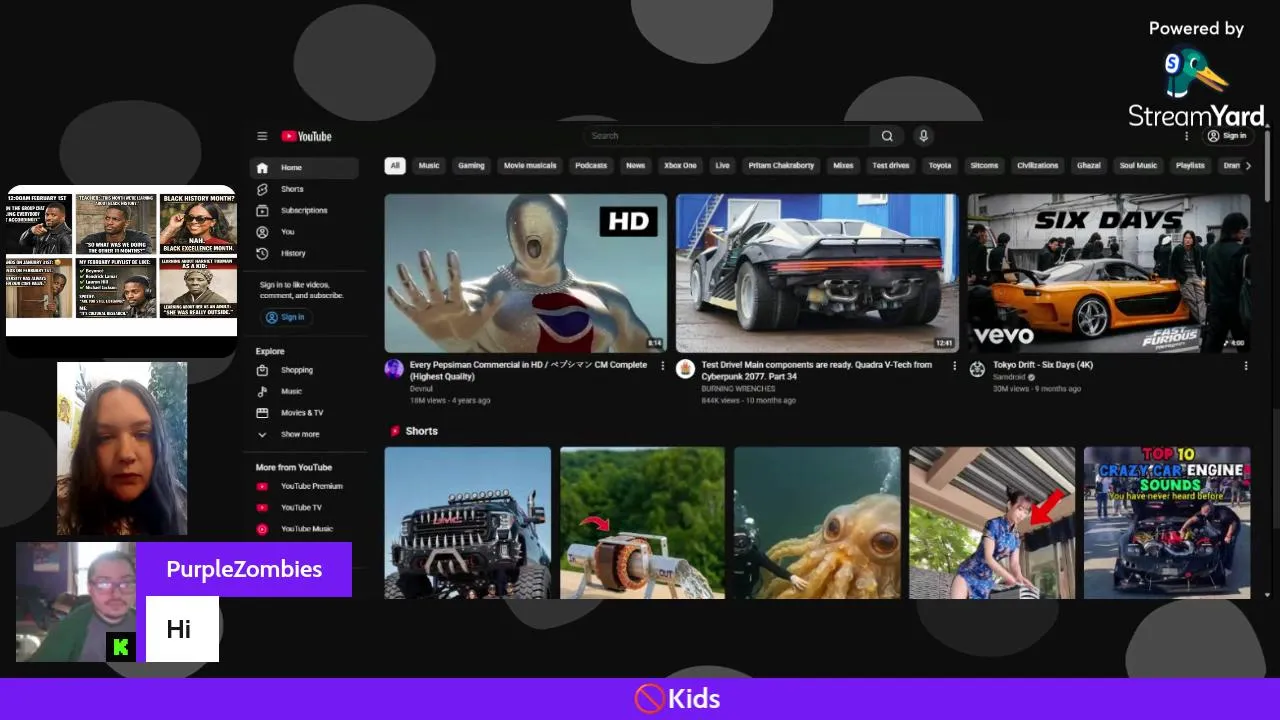1280x720 pixels.
Task: Click Sign in button at top right
Action: pyautogui.click(x=1227, y=136)
